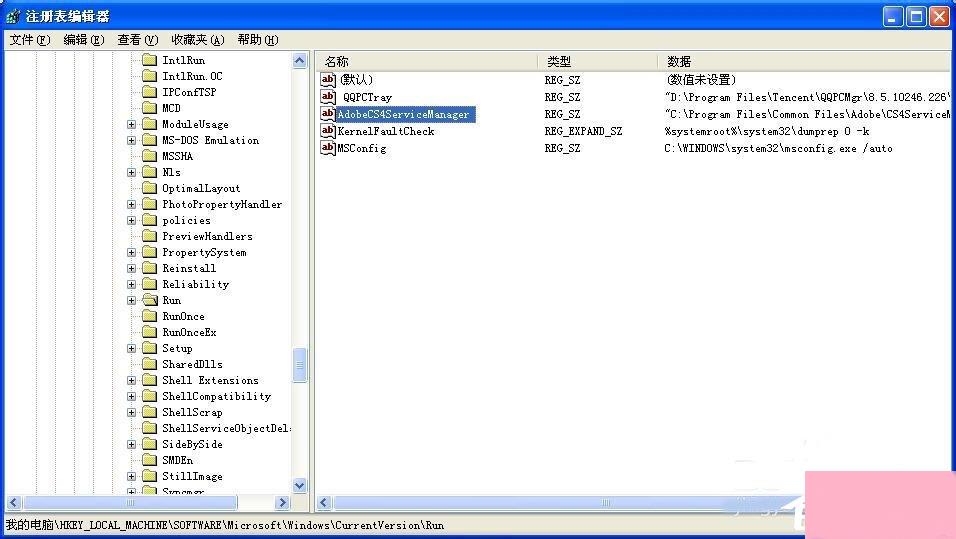Click the open Run folder icon
The image size is (956, 539).
149,300
